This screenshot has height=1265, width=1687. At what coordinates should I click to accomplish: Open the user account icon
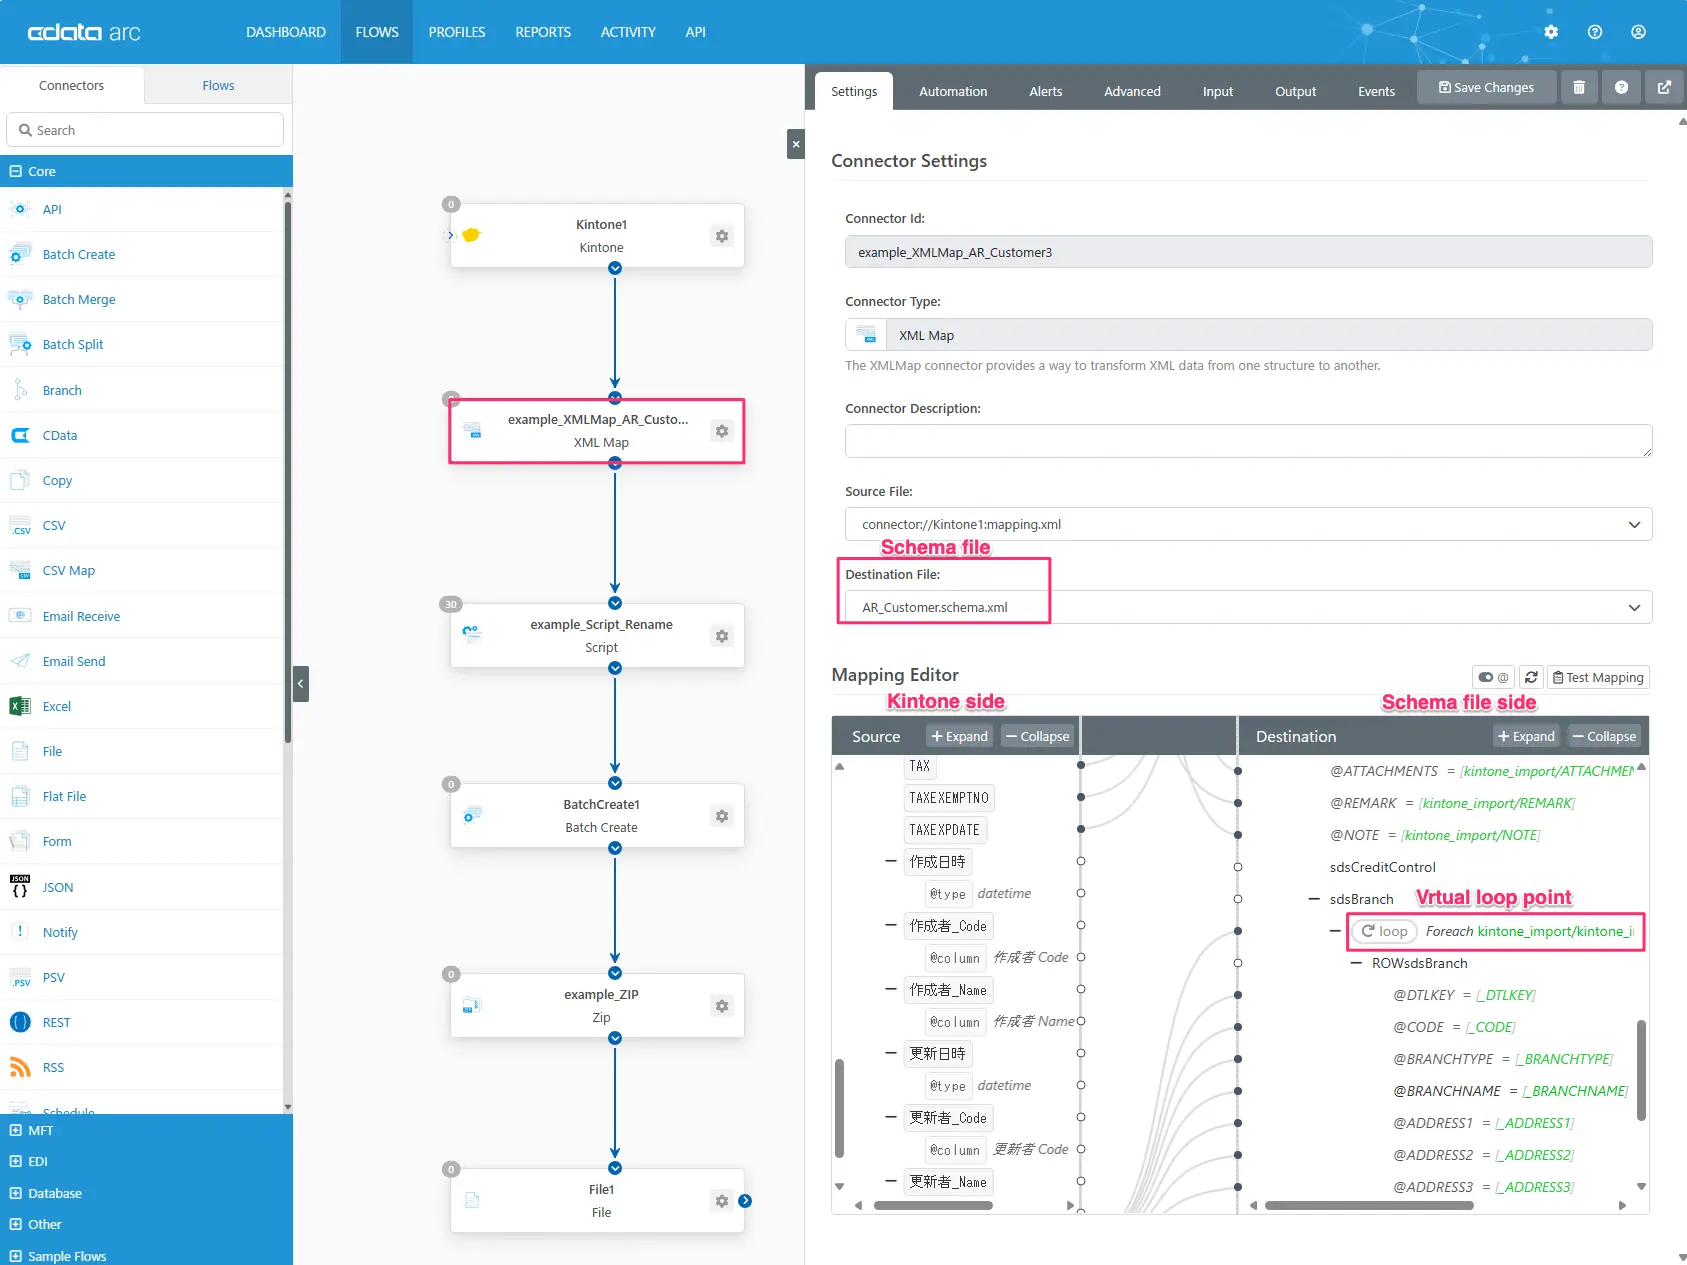[x=1638, y=32]
